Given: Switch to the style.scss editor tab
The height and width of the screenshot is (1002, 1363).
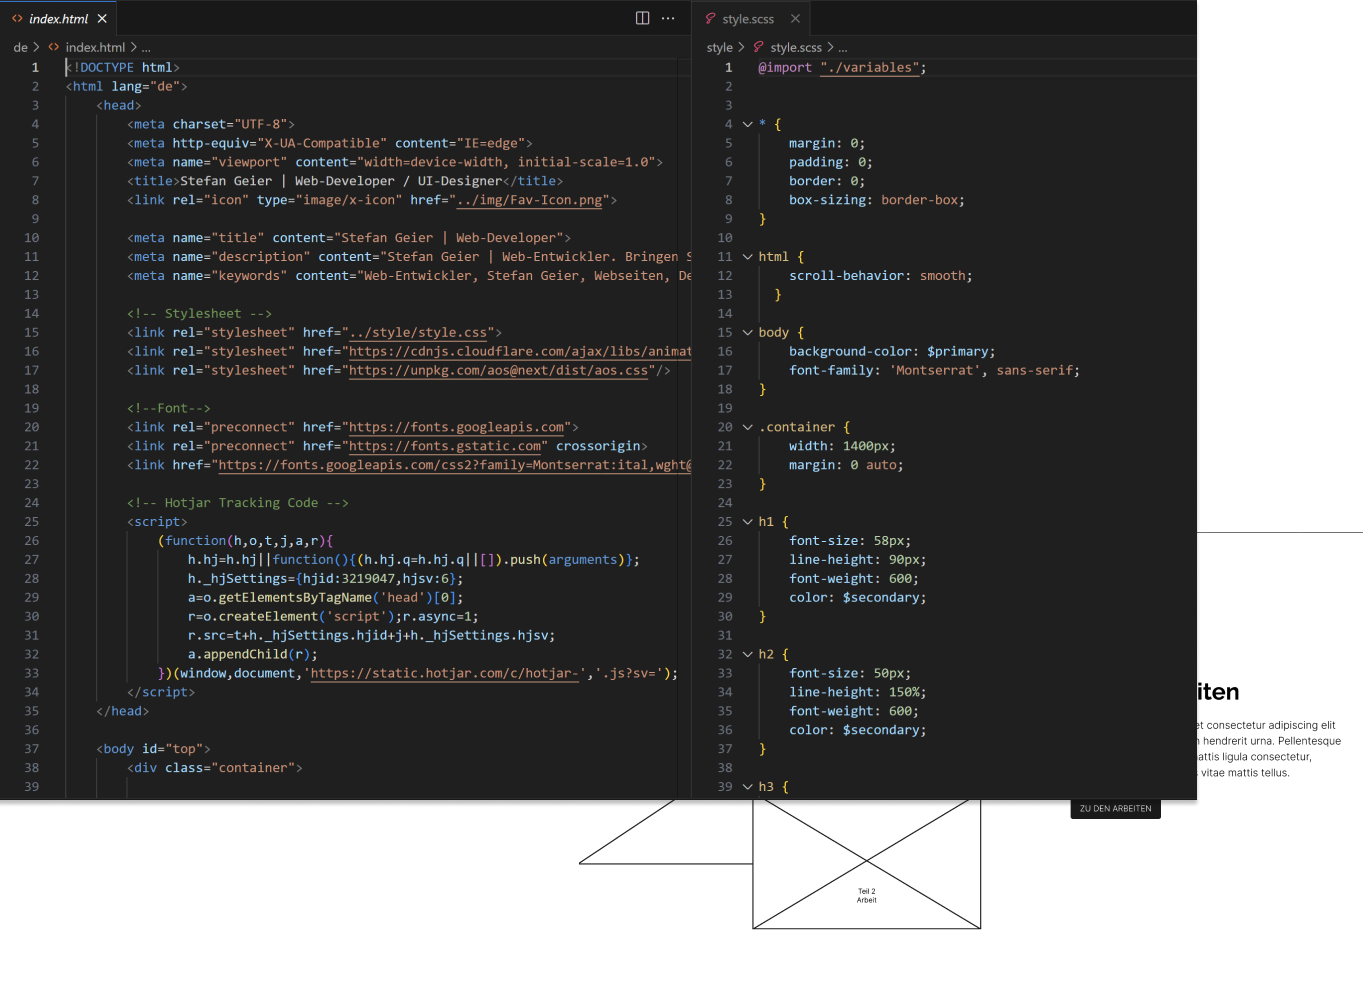Looking at the screenshot, I should 748,19.
